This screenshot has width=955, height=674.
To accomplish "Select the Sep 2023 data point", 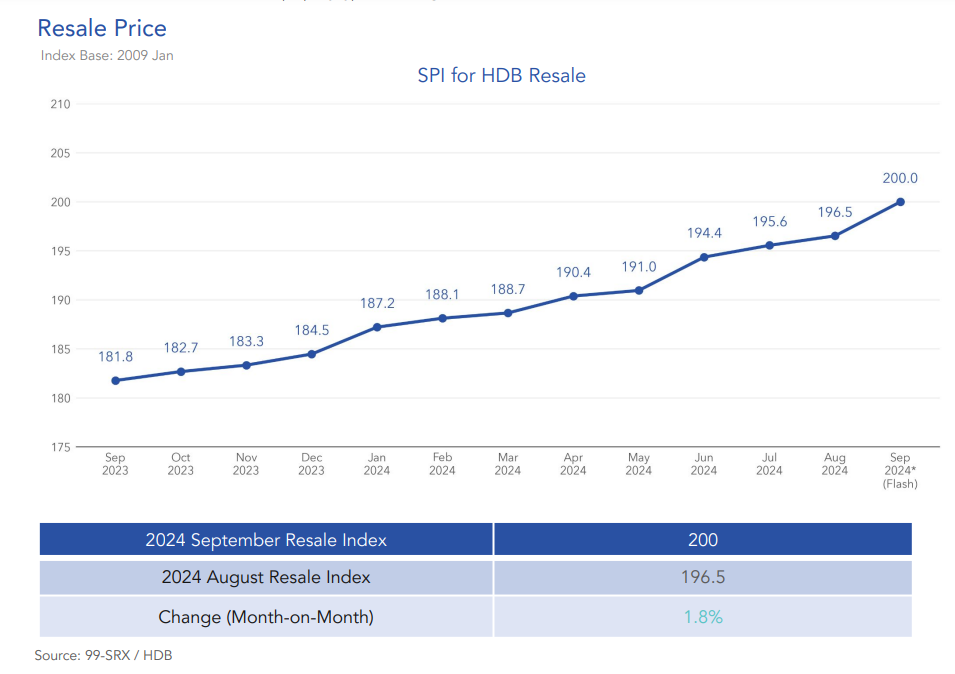I will click(x=116, y=379).
